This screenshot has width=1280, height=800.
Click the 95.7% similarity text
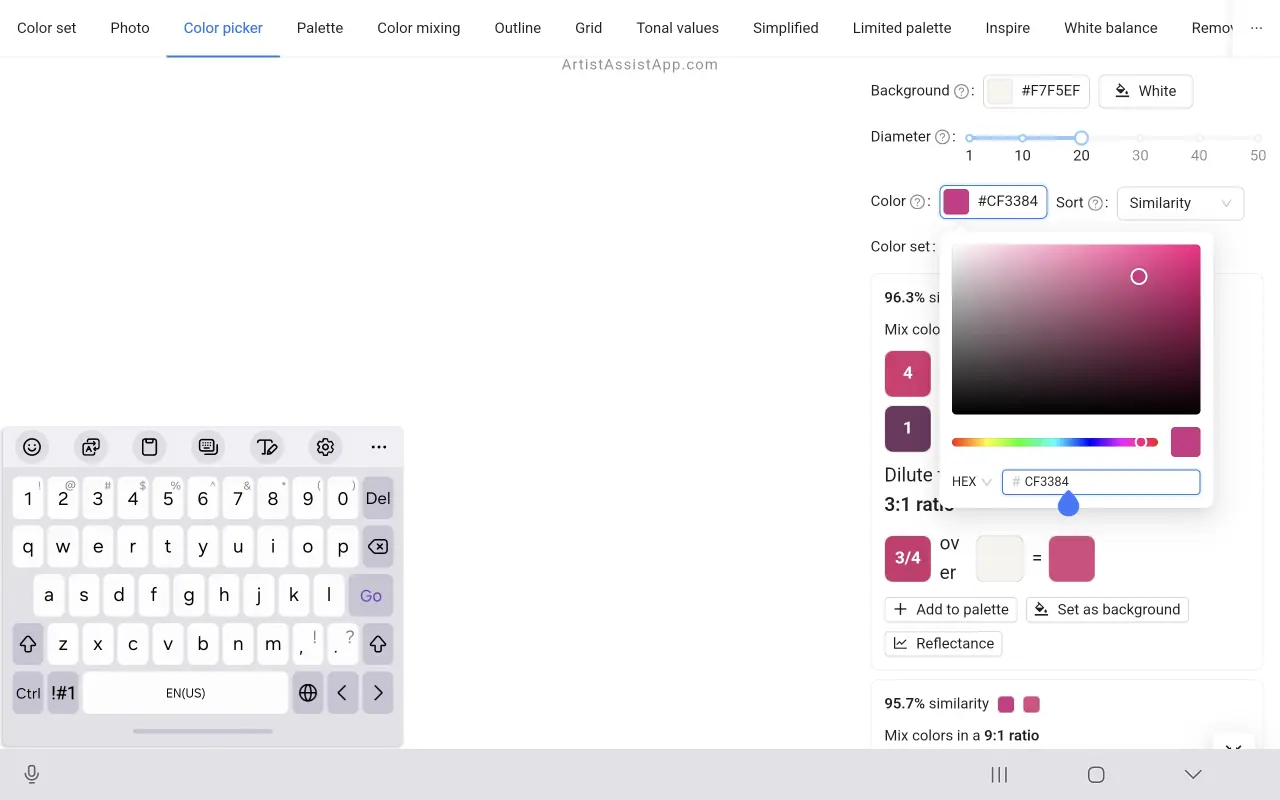tap(937, 704)
